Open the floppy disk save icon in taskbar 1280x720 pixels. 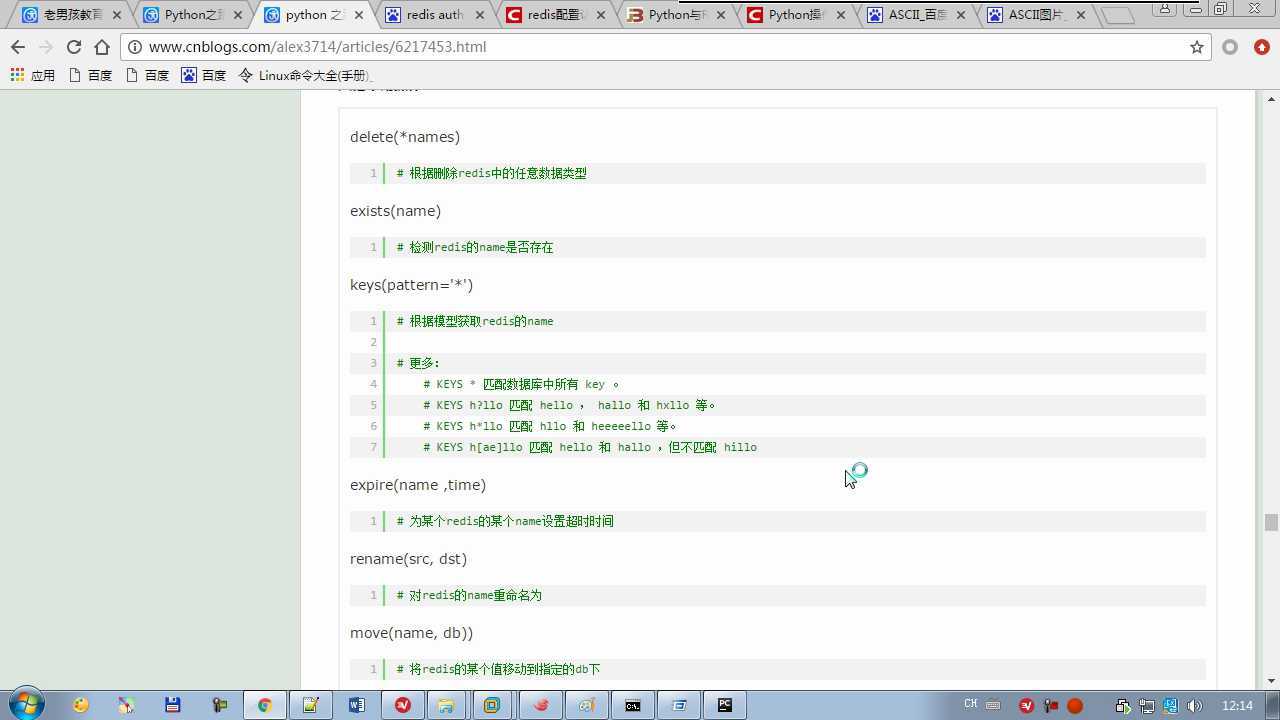click(x=172, y=705)
